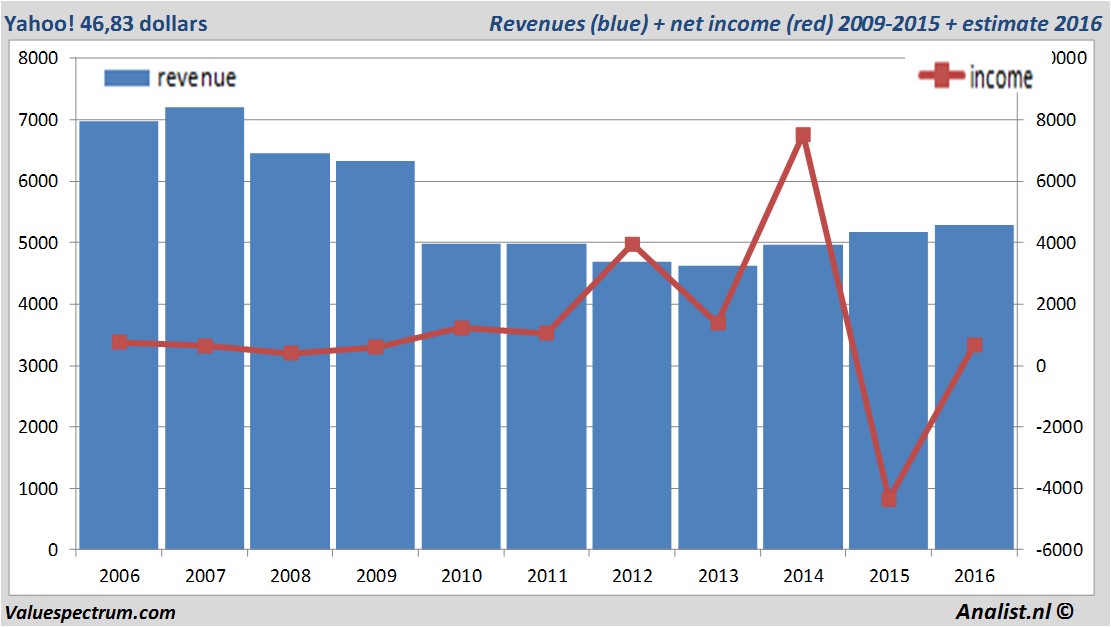Click the 2009 income data marker

pos(376,347)
